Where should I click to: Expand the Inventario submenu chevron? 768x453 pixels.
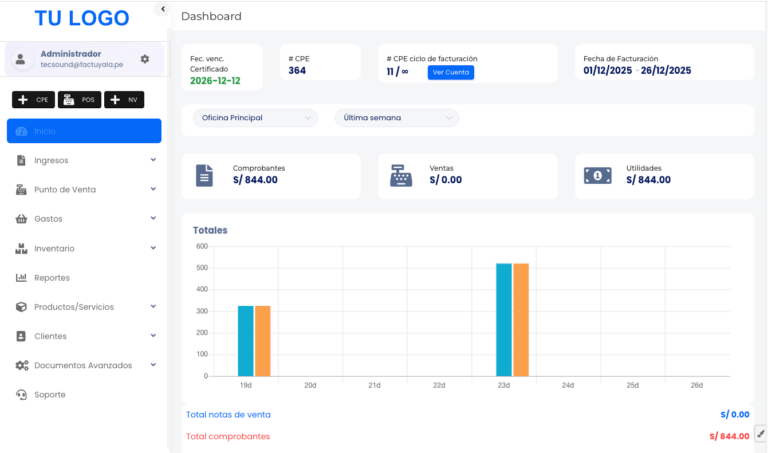(x=153, y=248)
